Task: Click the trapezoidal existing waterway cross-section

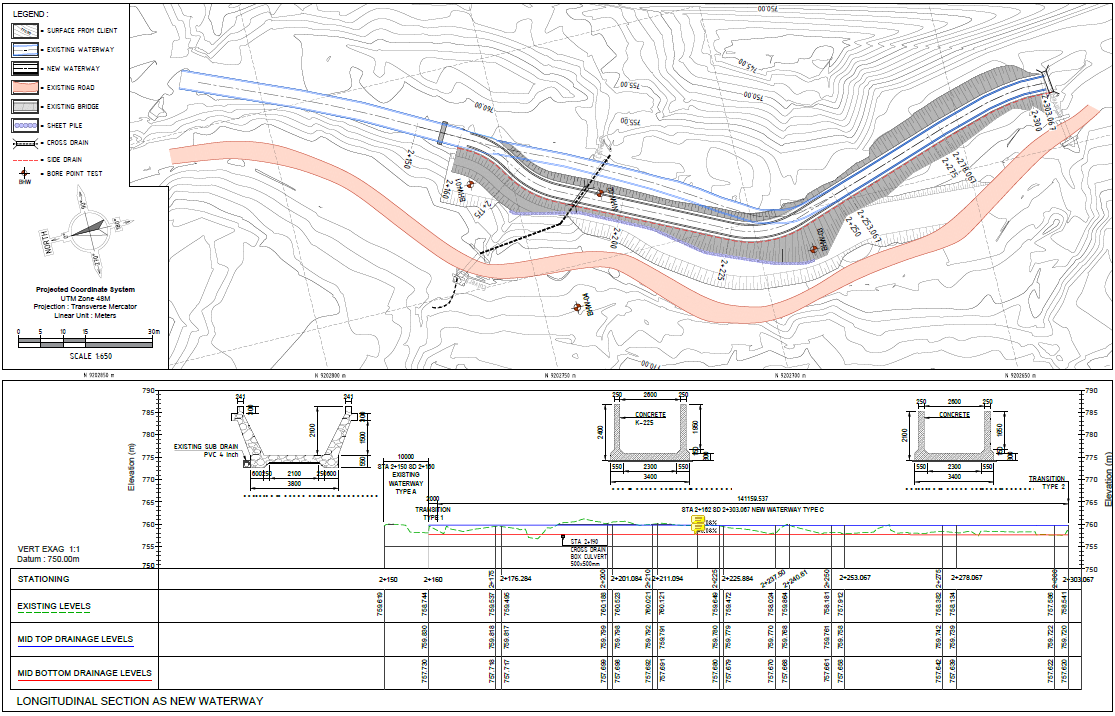Action: [294, 440]
